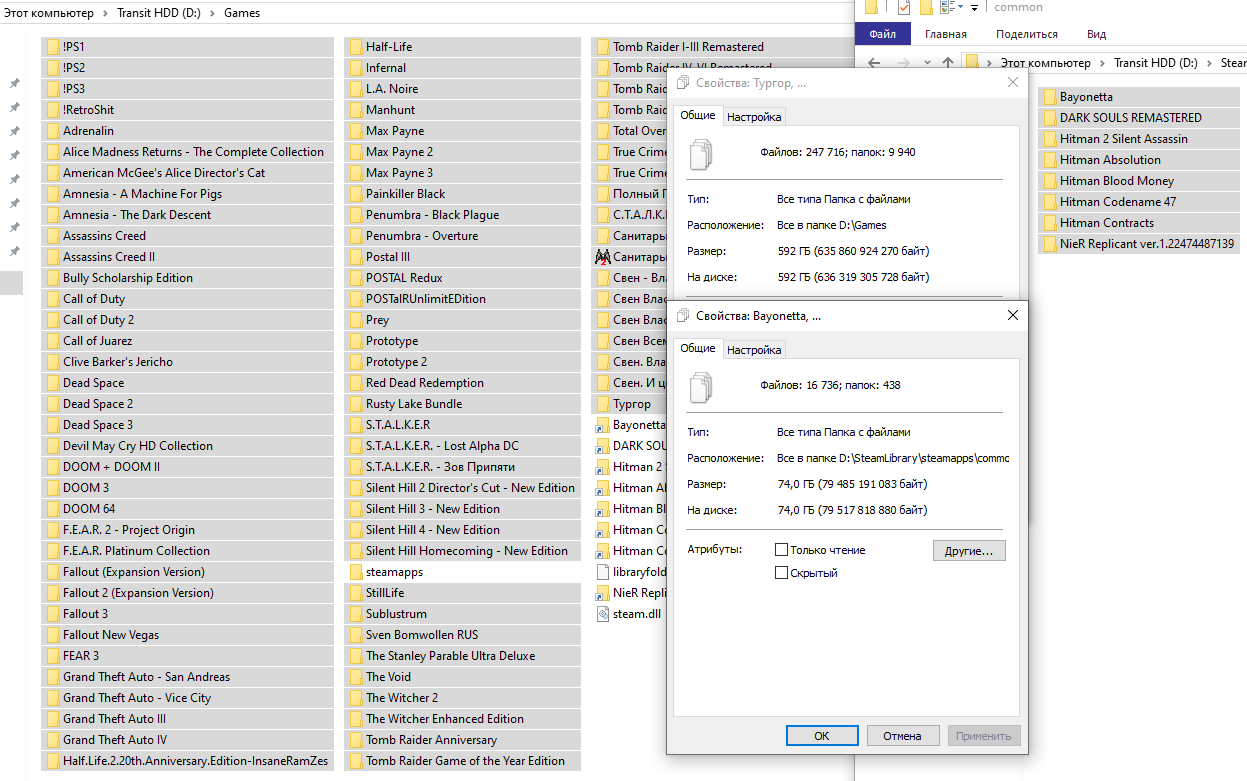Switch to Настройка tab in Bayonetta properties

[x=754, y=349]
